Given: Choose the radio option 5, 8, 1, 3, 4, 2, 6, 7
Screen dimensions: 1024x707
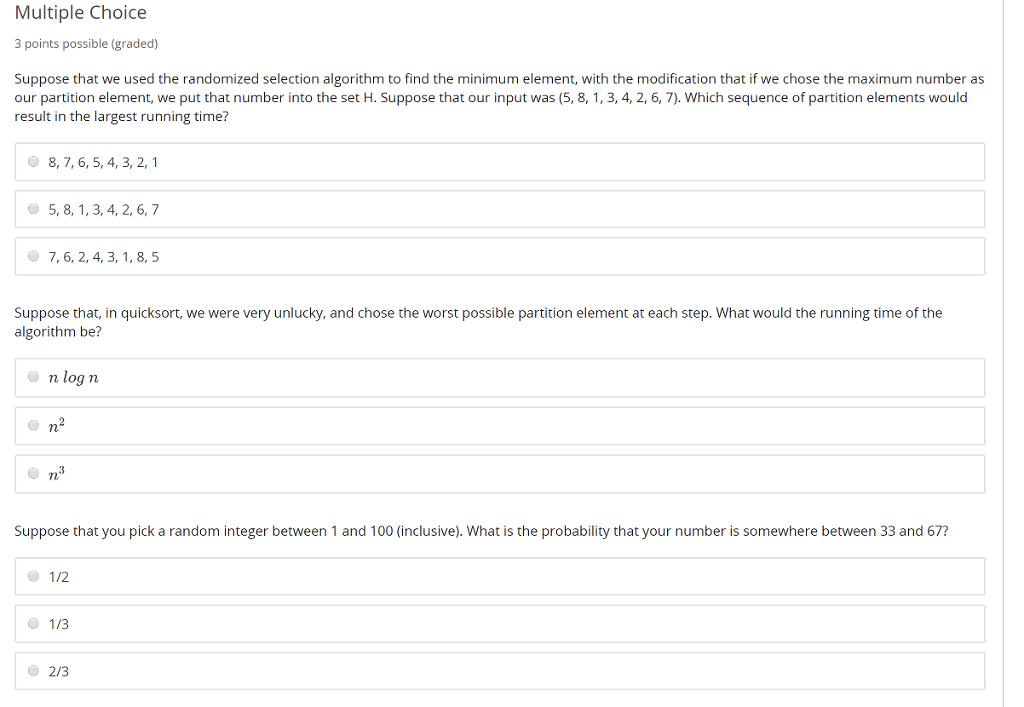Looking at the screenshot, I should click(34, 209).
